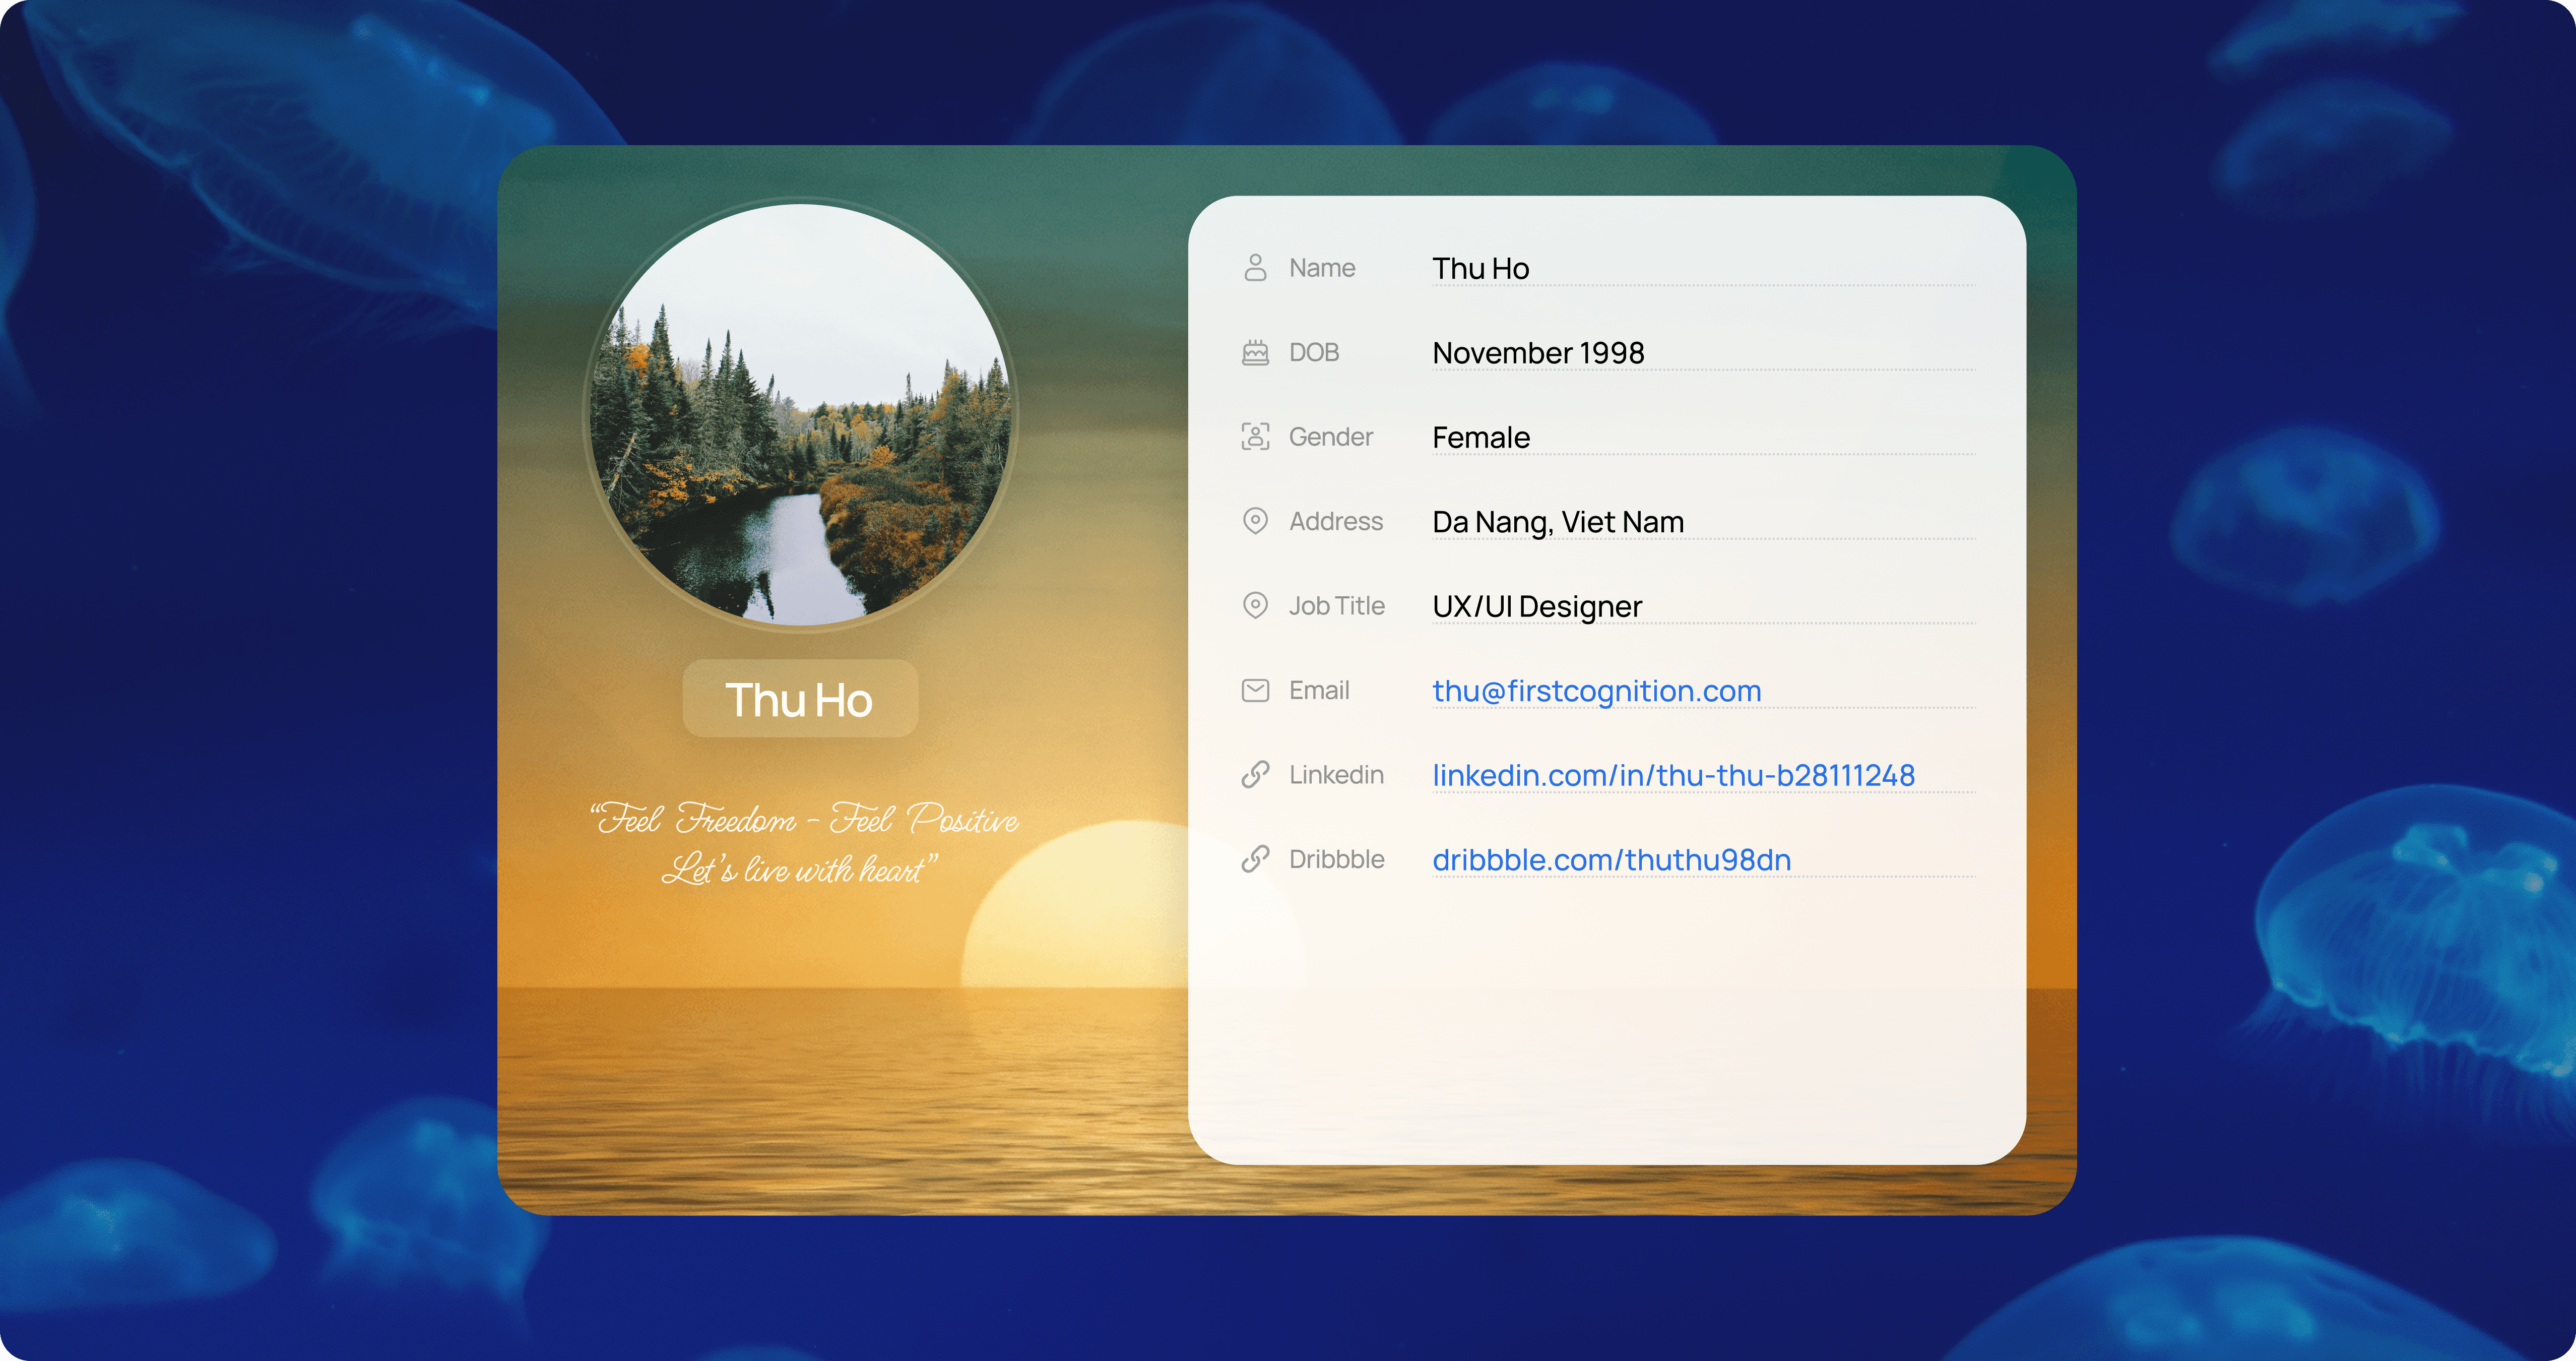Screen dimensions: 2576x1361
Task: Click the Feel Freedom cursive quote text
Action: (x=803, y=844)
